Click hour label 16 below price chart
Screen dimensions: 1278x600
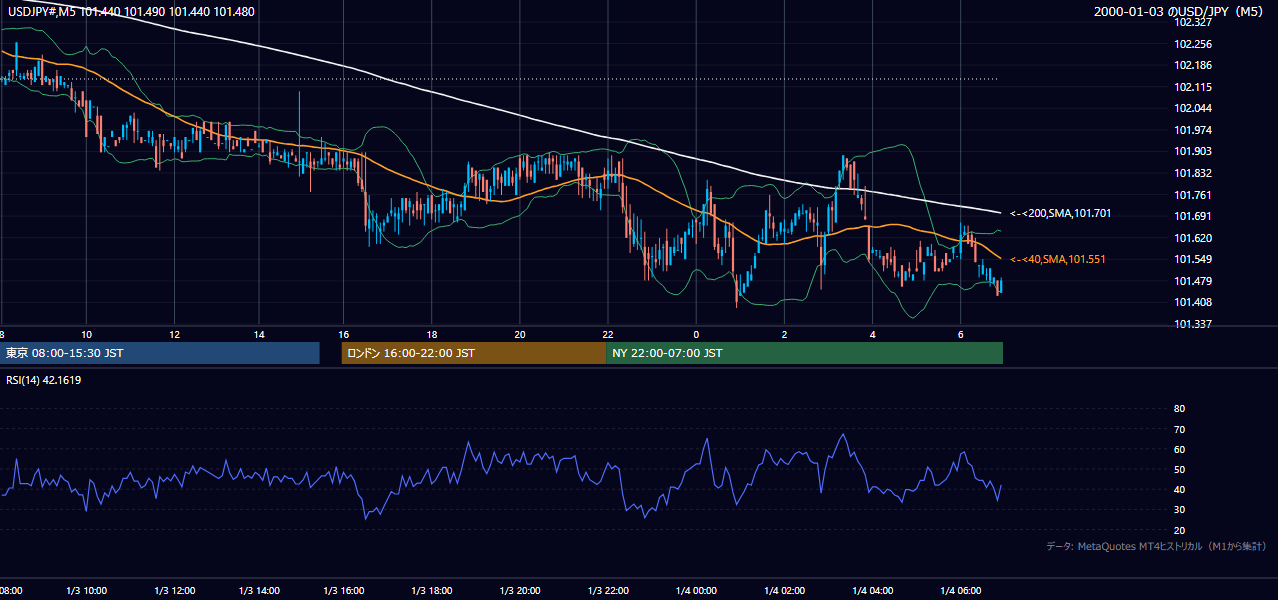[x=345, y=333]
